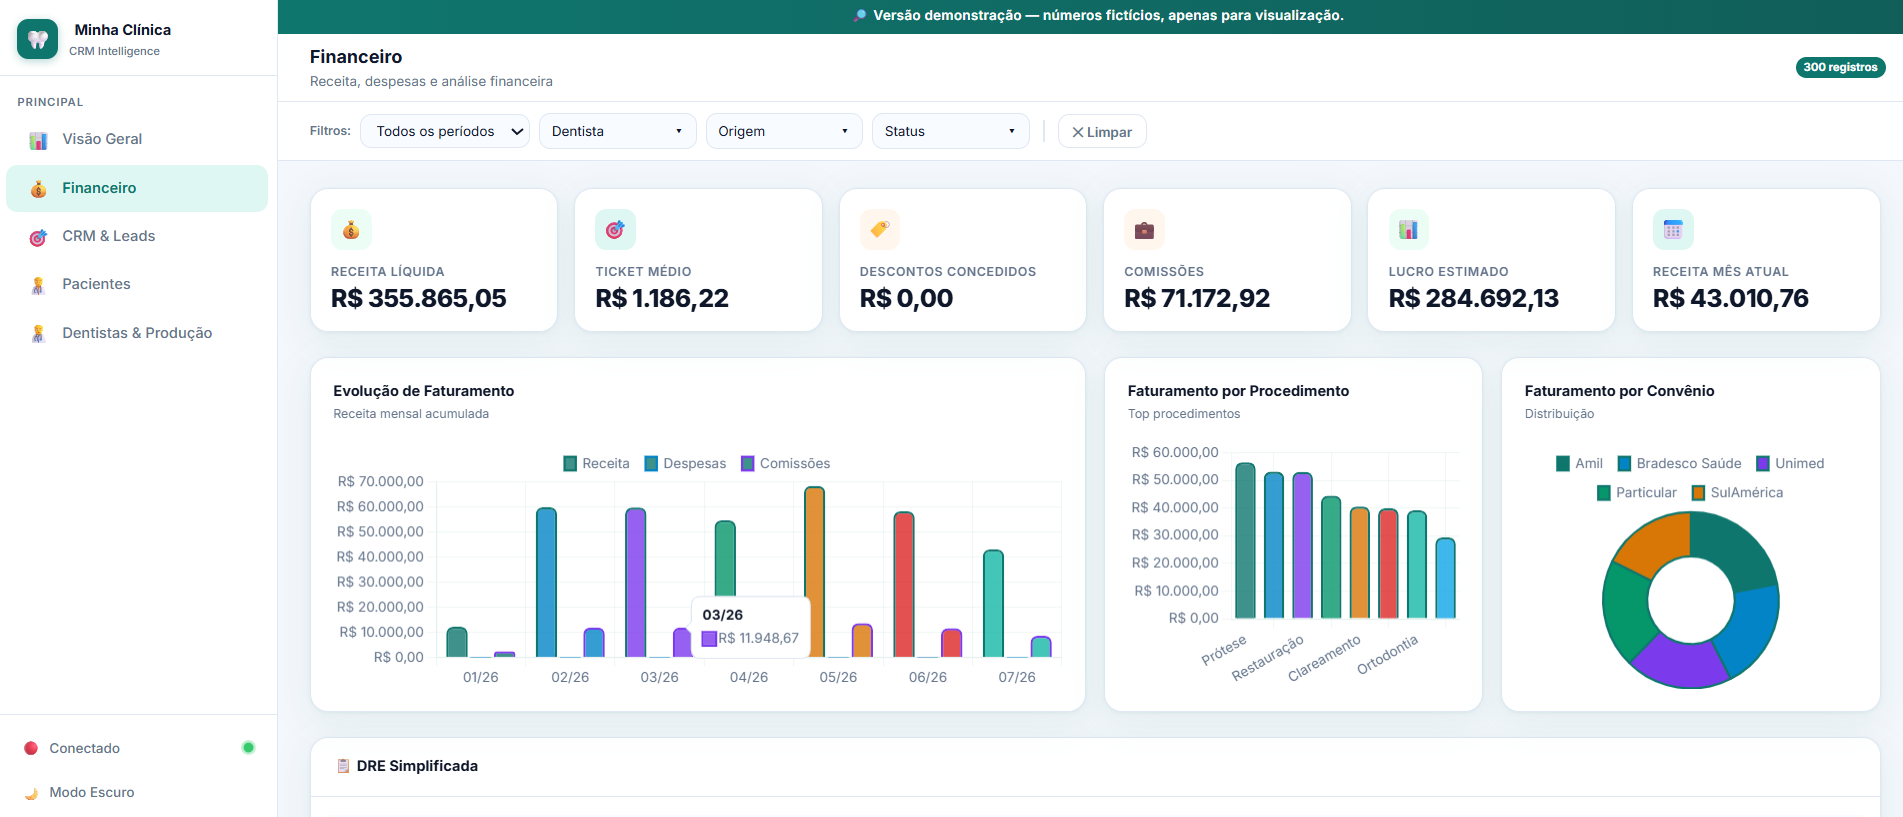Viewport: 1903px width, 817px height.
Task: Toggle Particular in convênio legend
Action: [1637, 492]
